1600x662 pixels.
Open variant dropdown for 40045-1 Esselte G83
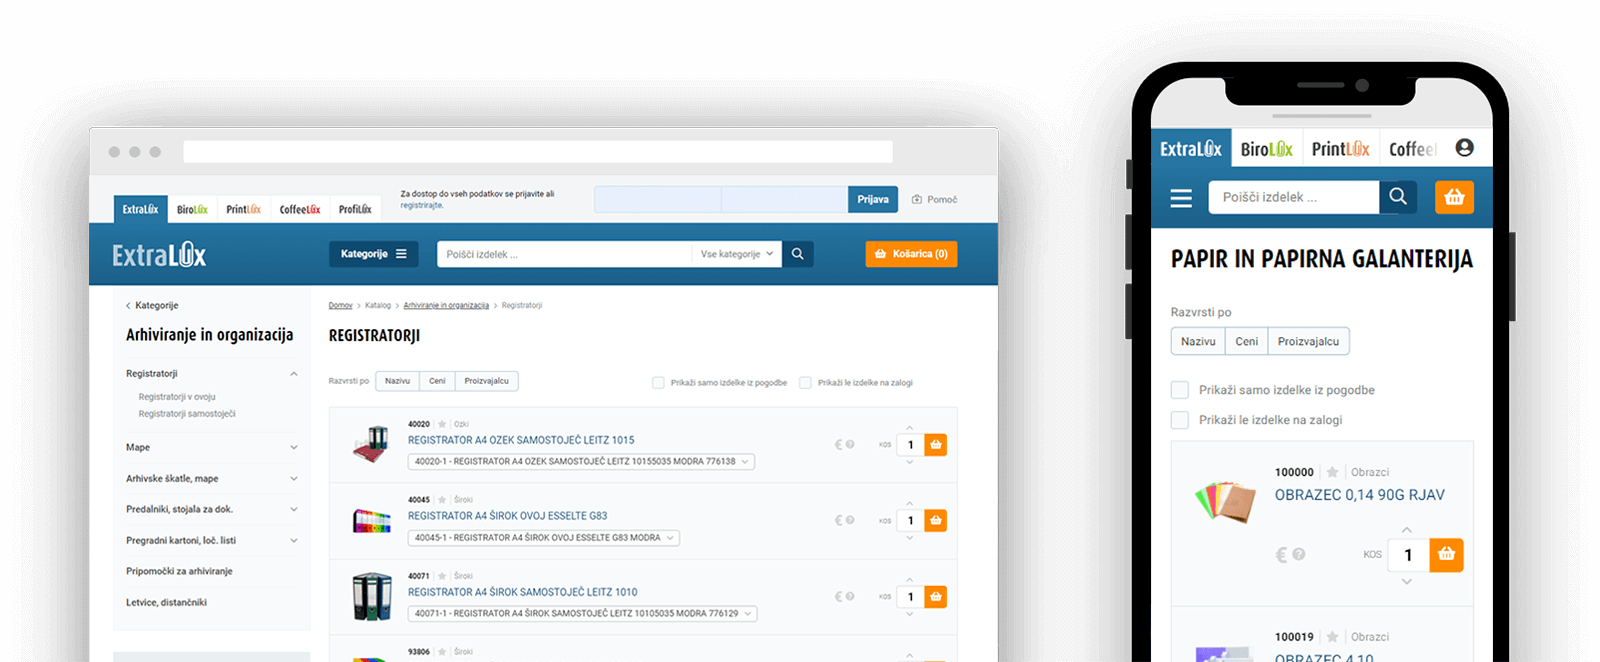544,538
